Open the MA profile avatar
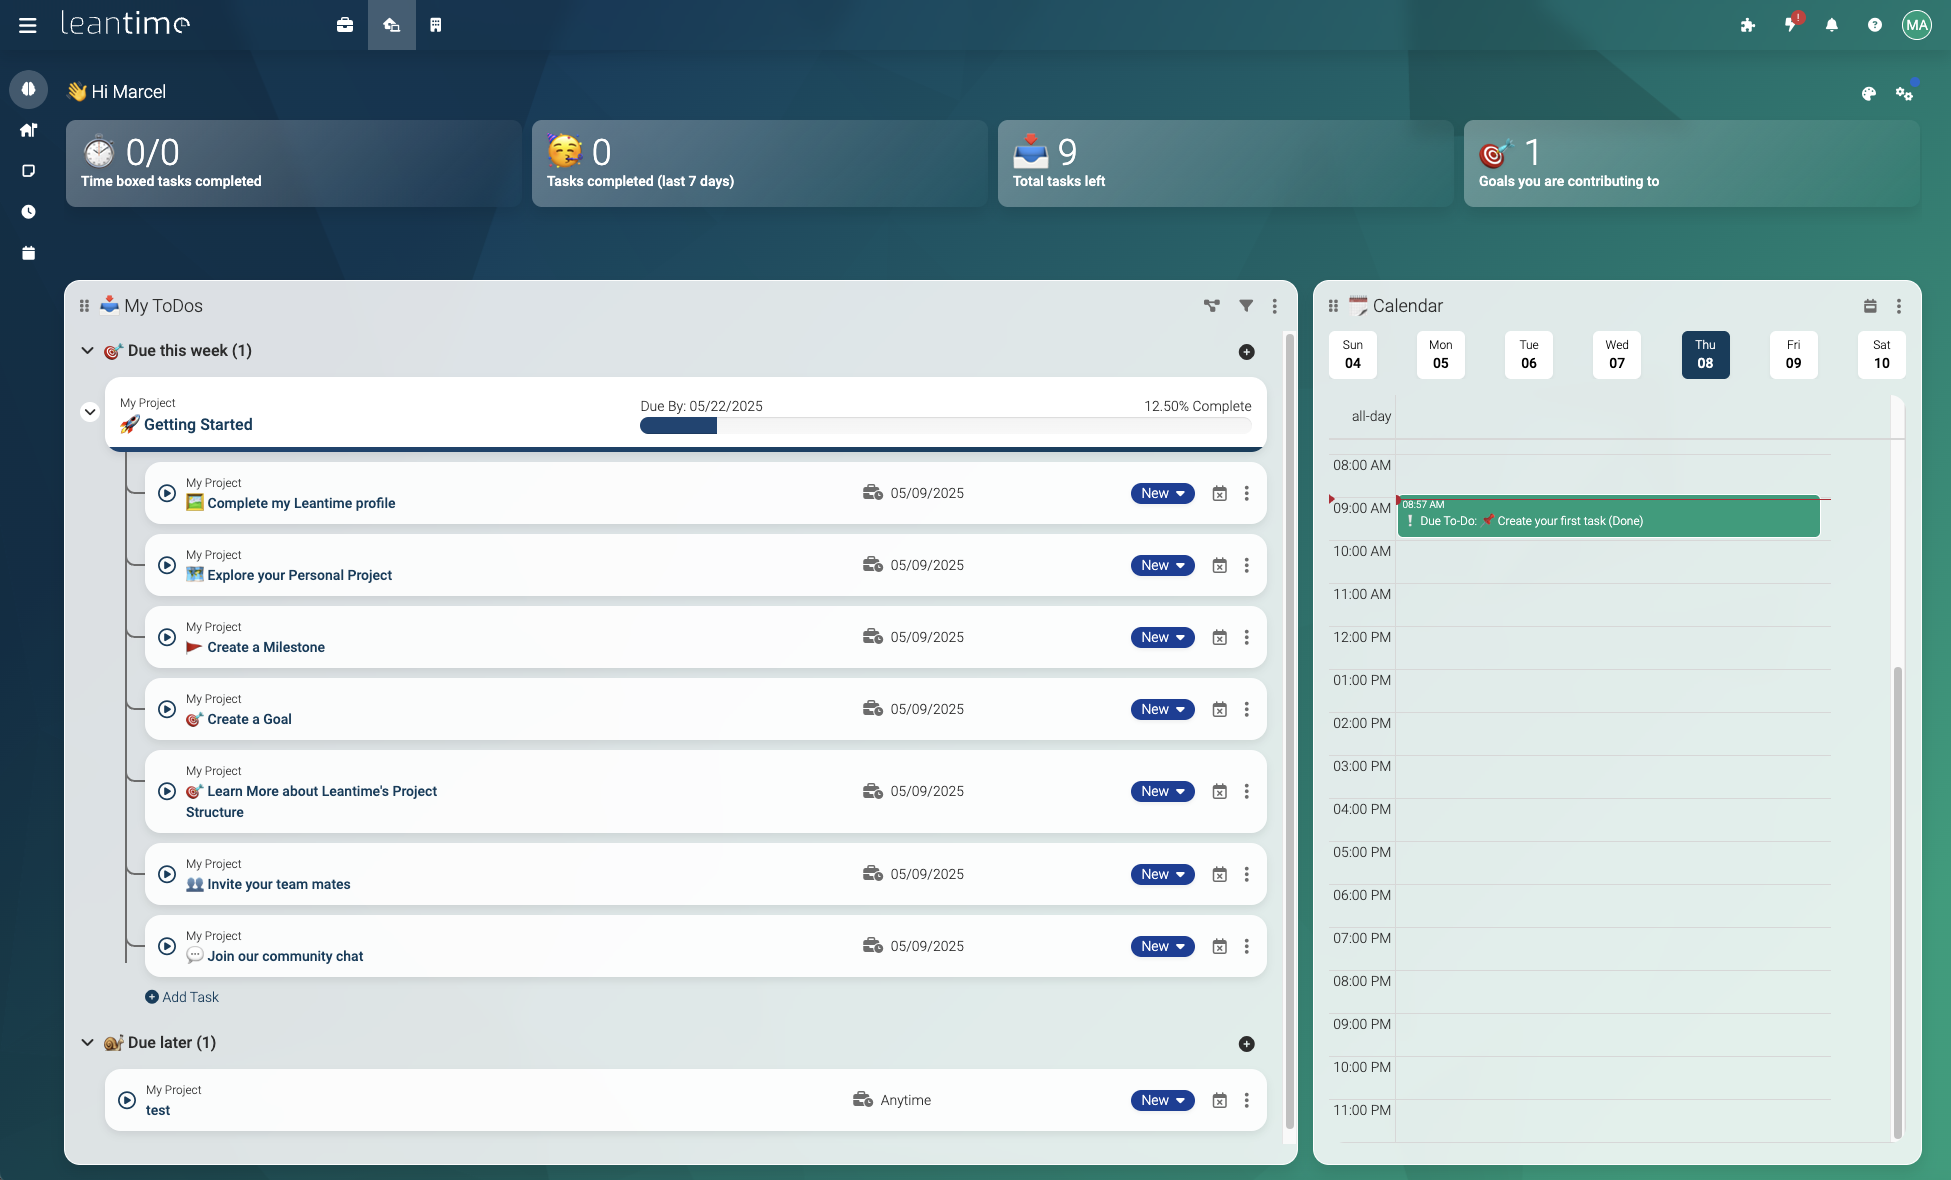 (x=1917, y=24)
